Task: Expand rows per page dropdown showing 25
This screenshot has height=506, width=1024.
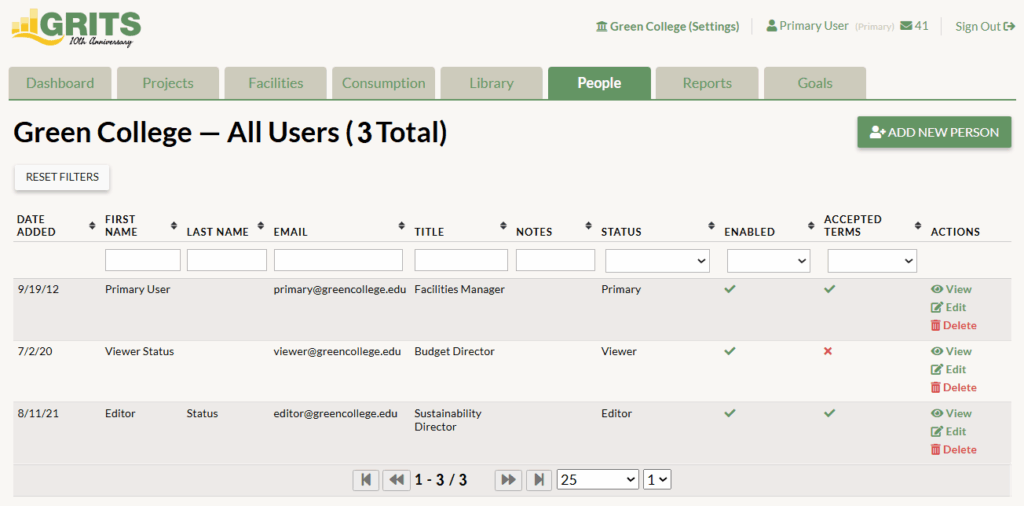Action: pyautogui.click(x=597, y=480)
